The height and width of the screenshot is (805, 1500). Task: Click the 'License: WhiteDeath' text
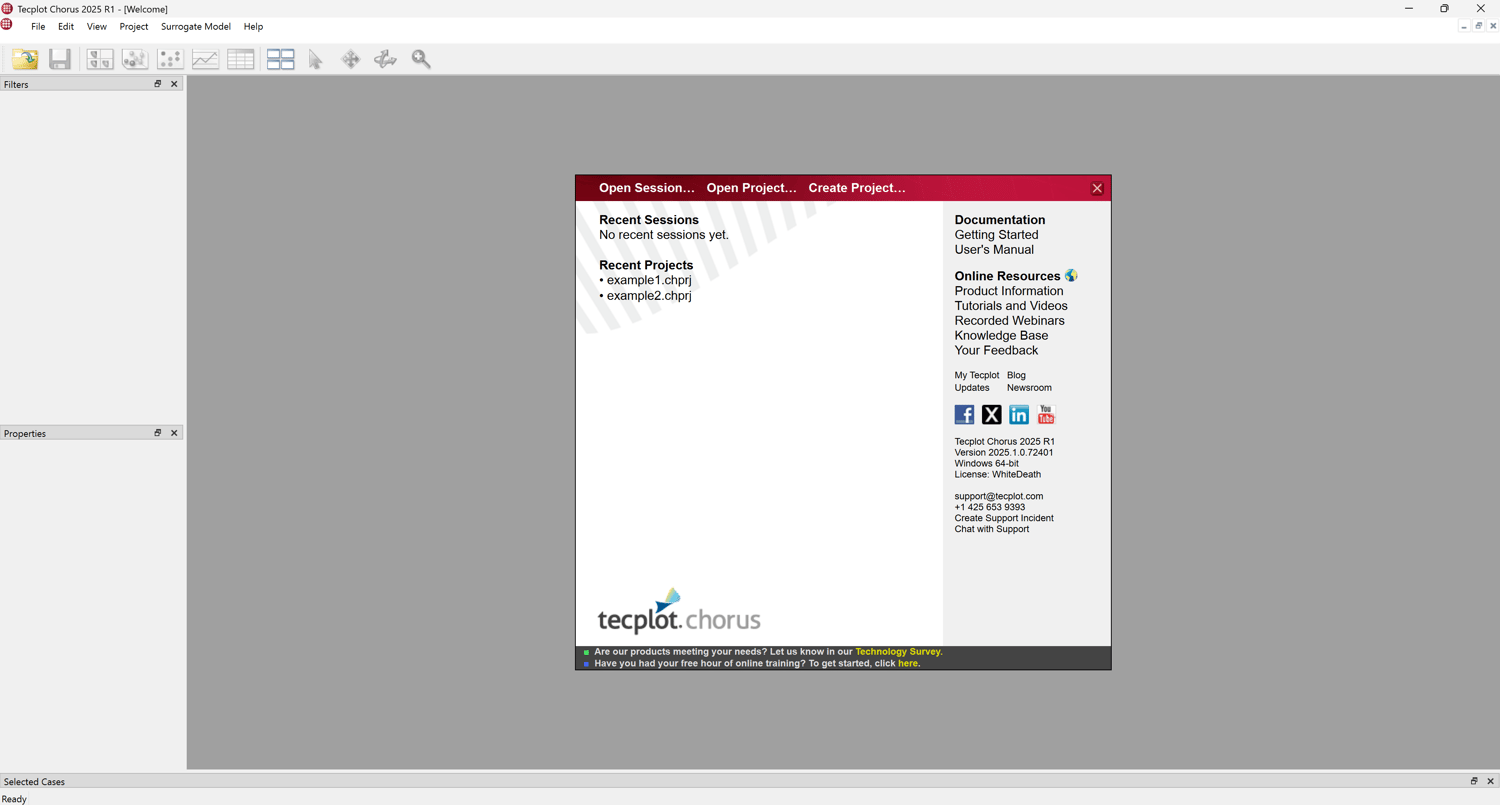998,475
